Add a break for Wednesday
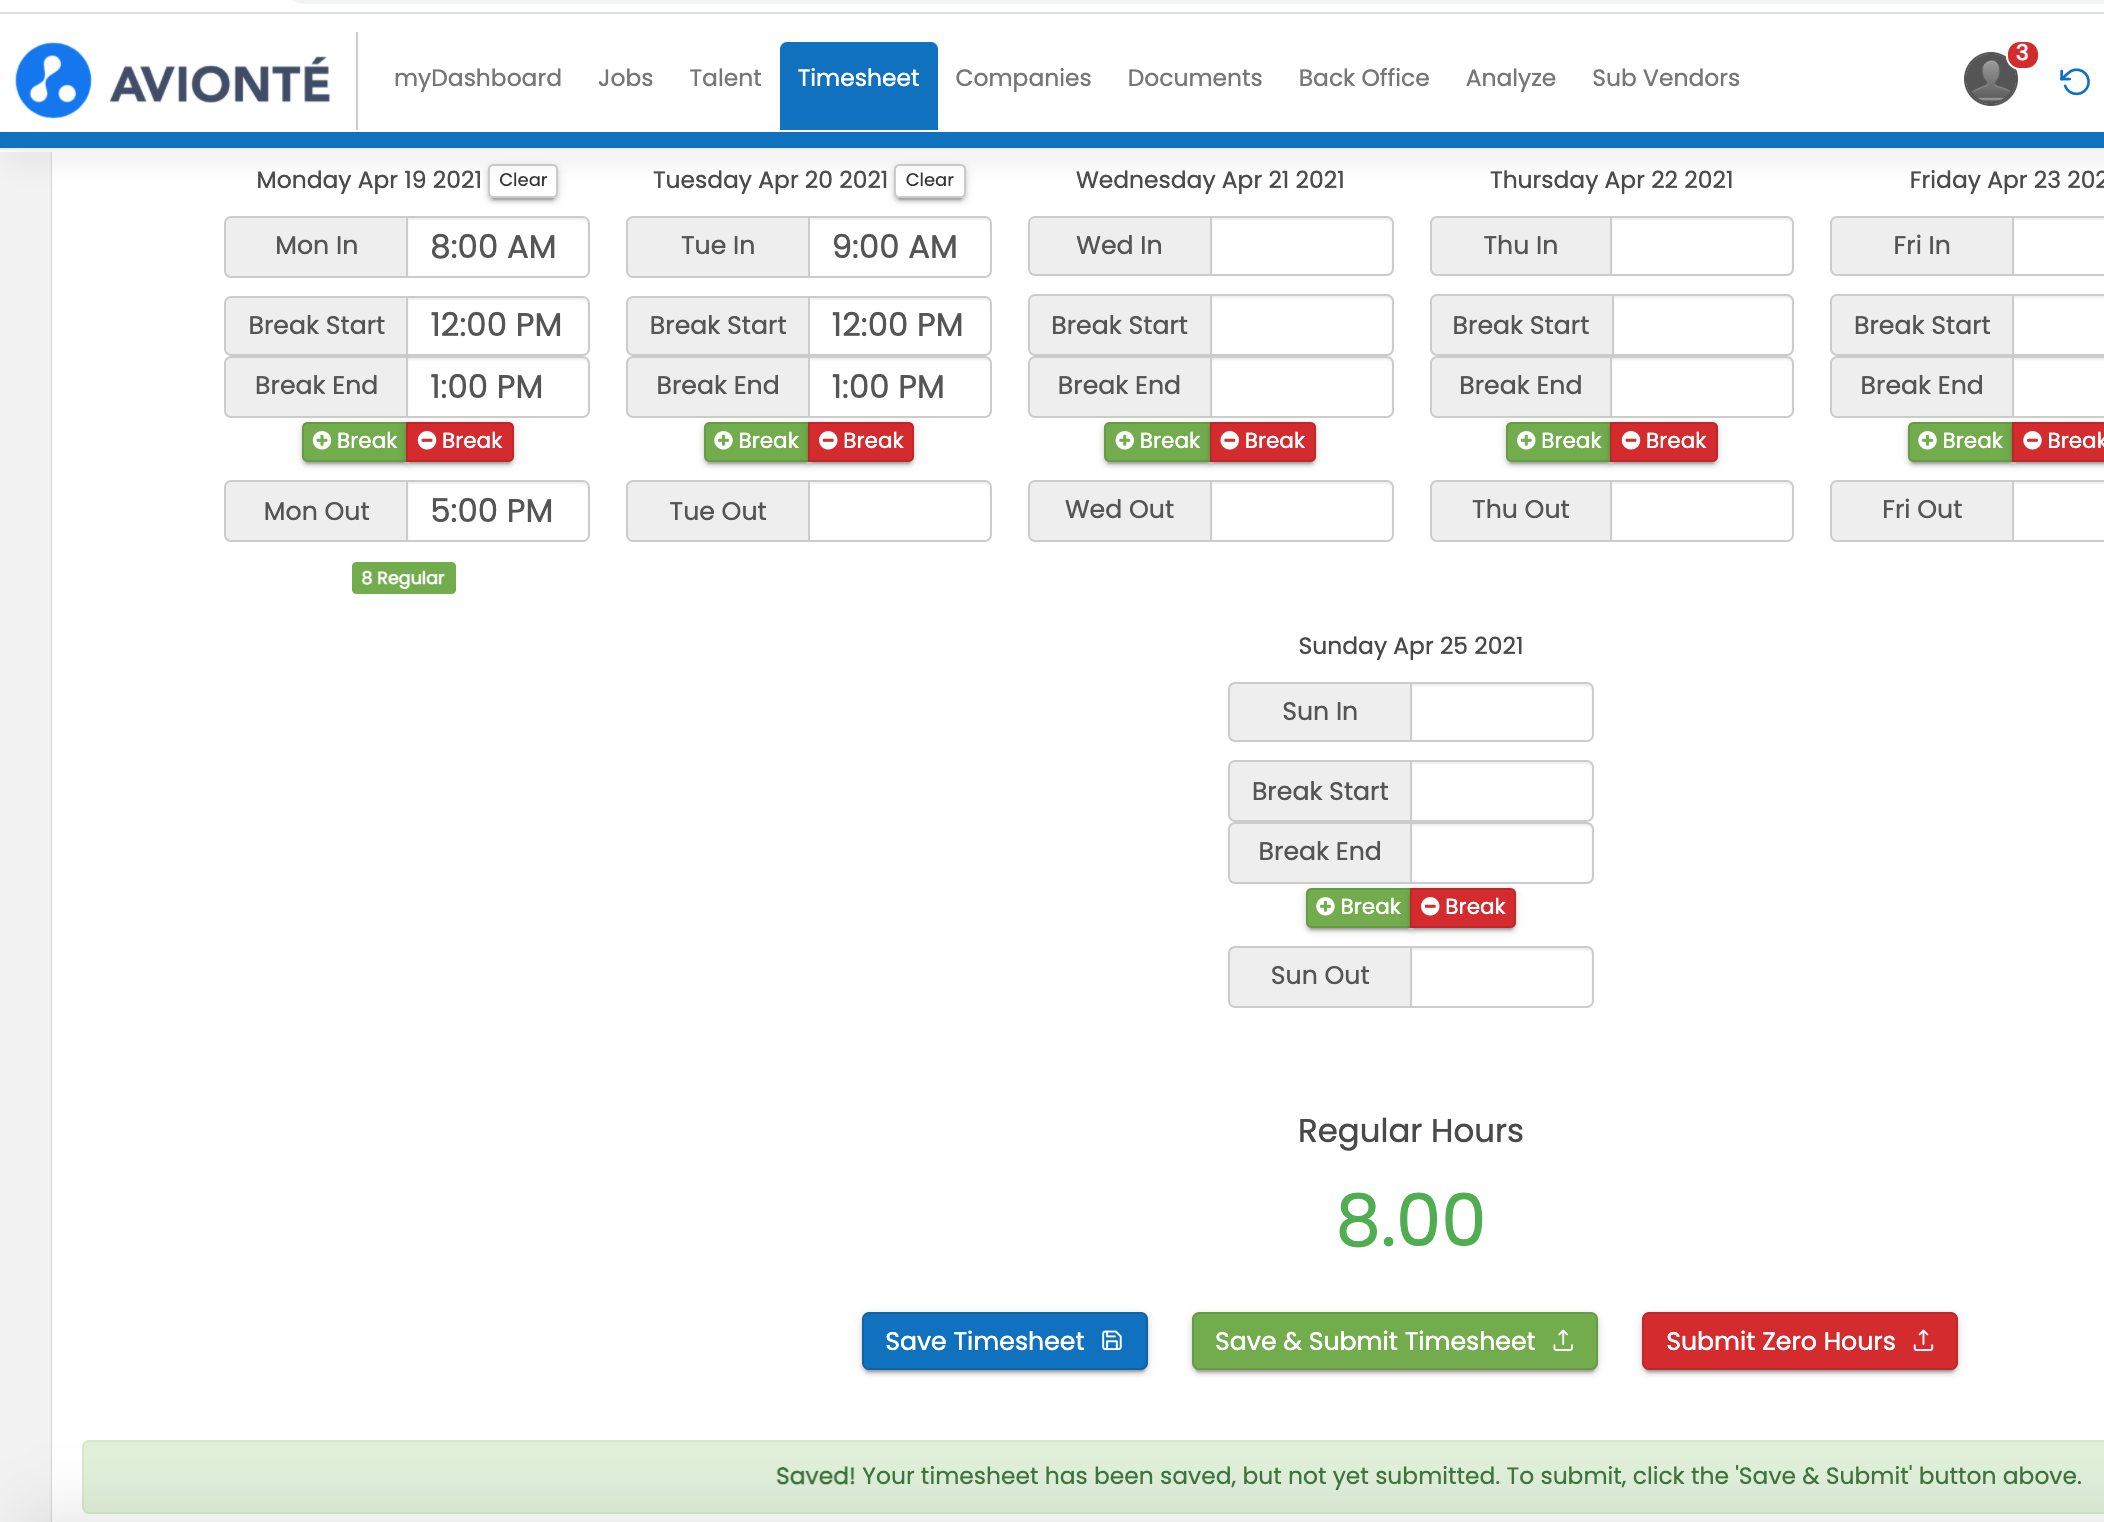2104x1522 pixels. [x=1157, y=441]
